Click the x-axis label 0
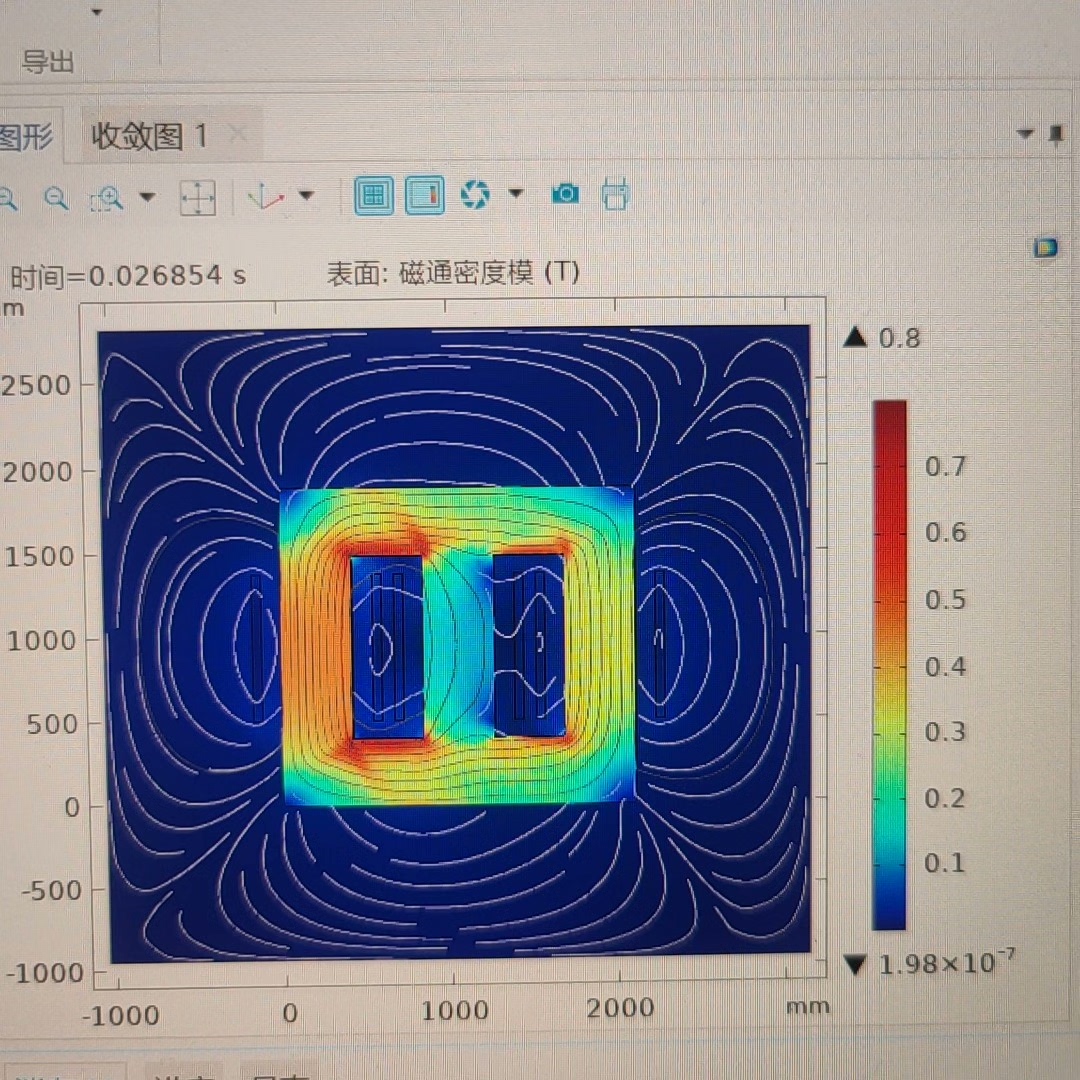Screen dimensions: 1080x1080 (x=290, y=1013)
